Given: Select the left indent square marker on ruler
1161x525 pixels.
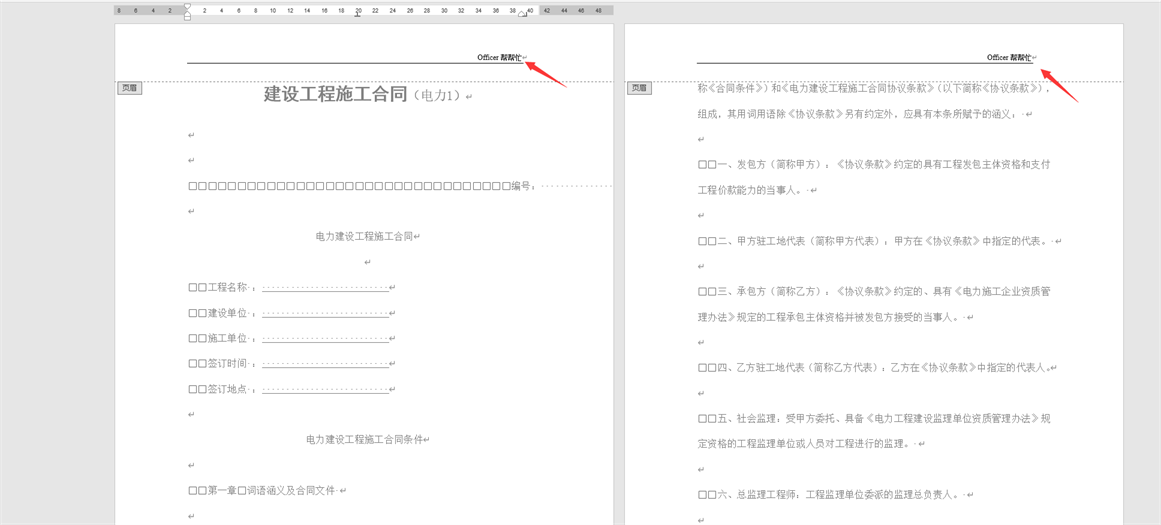Looking at the screenshot, I should coord(187,18).
